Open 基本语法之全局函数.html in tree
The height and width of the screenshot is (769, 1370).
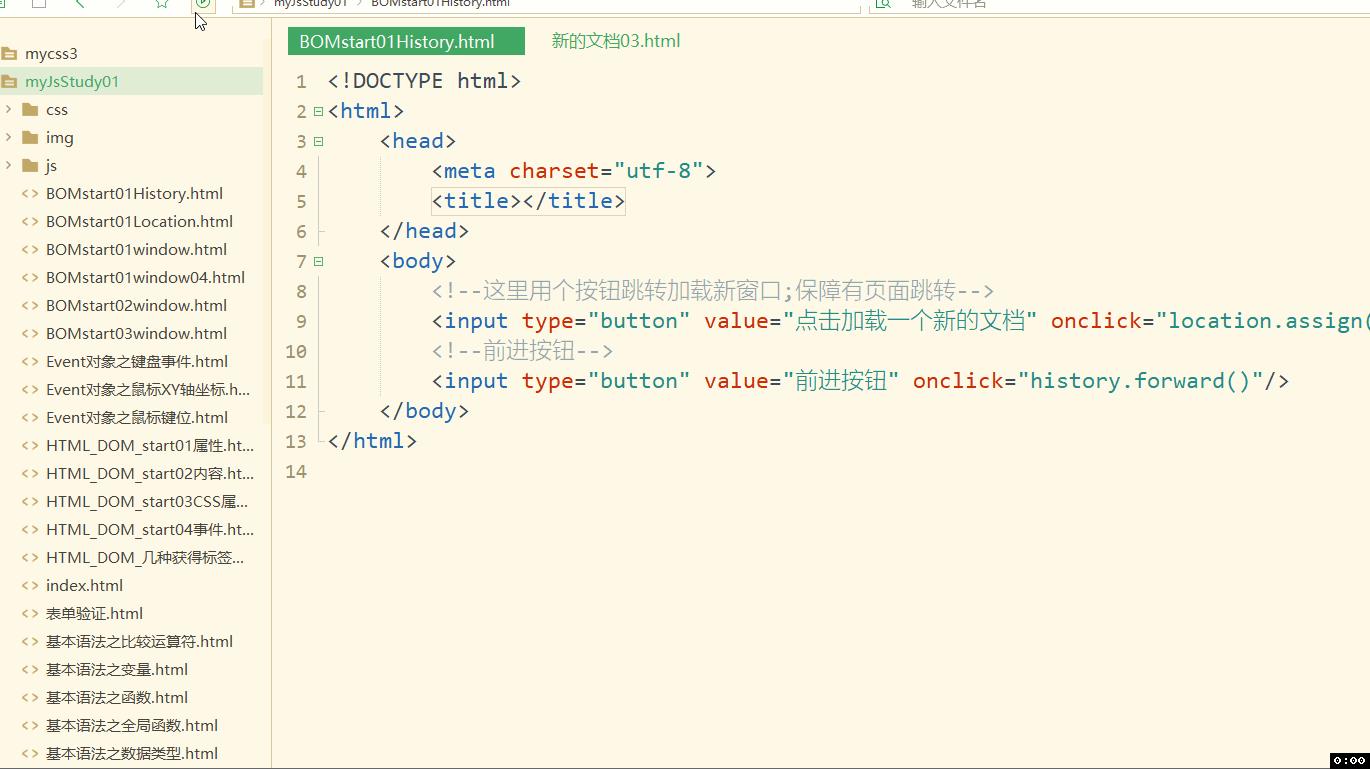(132, 726)
